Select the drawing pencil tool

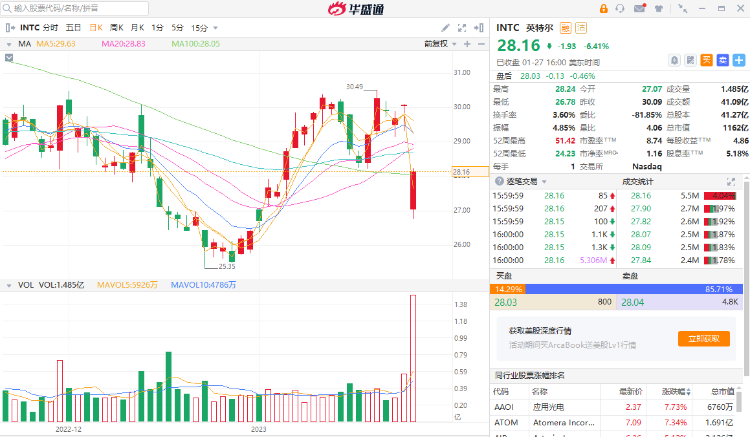click(x=445, y=28)
